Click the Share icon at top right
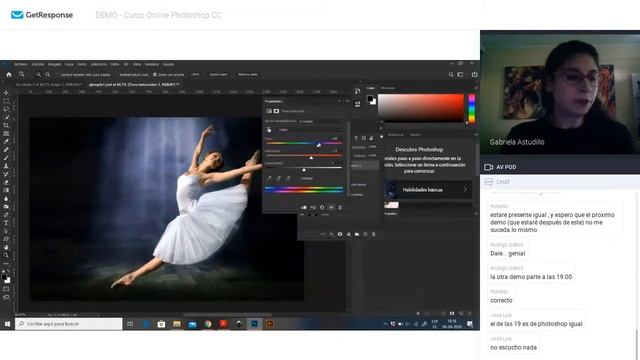This screenshot has width=640, height=360. coord(474,75)
